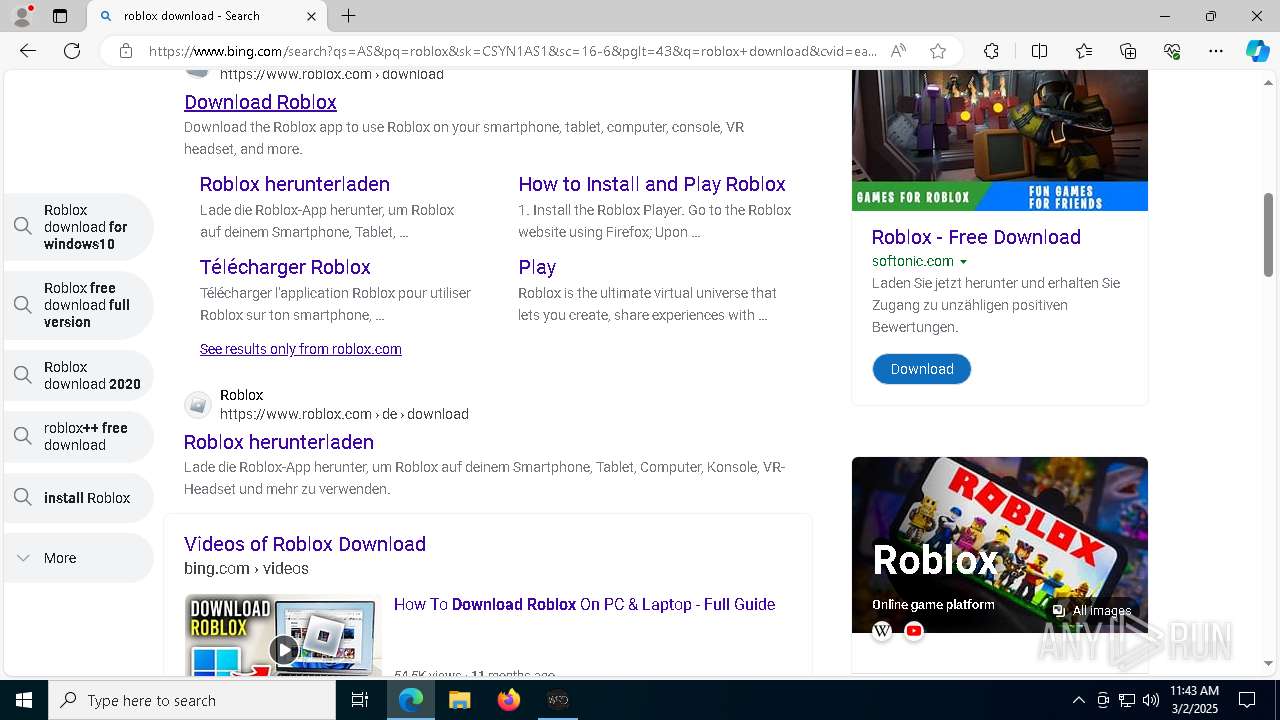Open 'Roblox herunterladen' sublink under Download Roblox
1280x720 pixels.
(x=294, y=184)
